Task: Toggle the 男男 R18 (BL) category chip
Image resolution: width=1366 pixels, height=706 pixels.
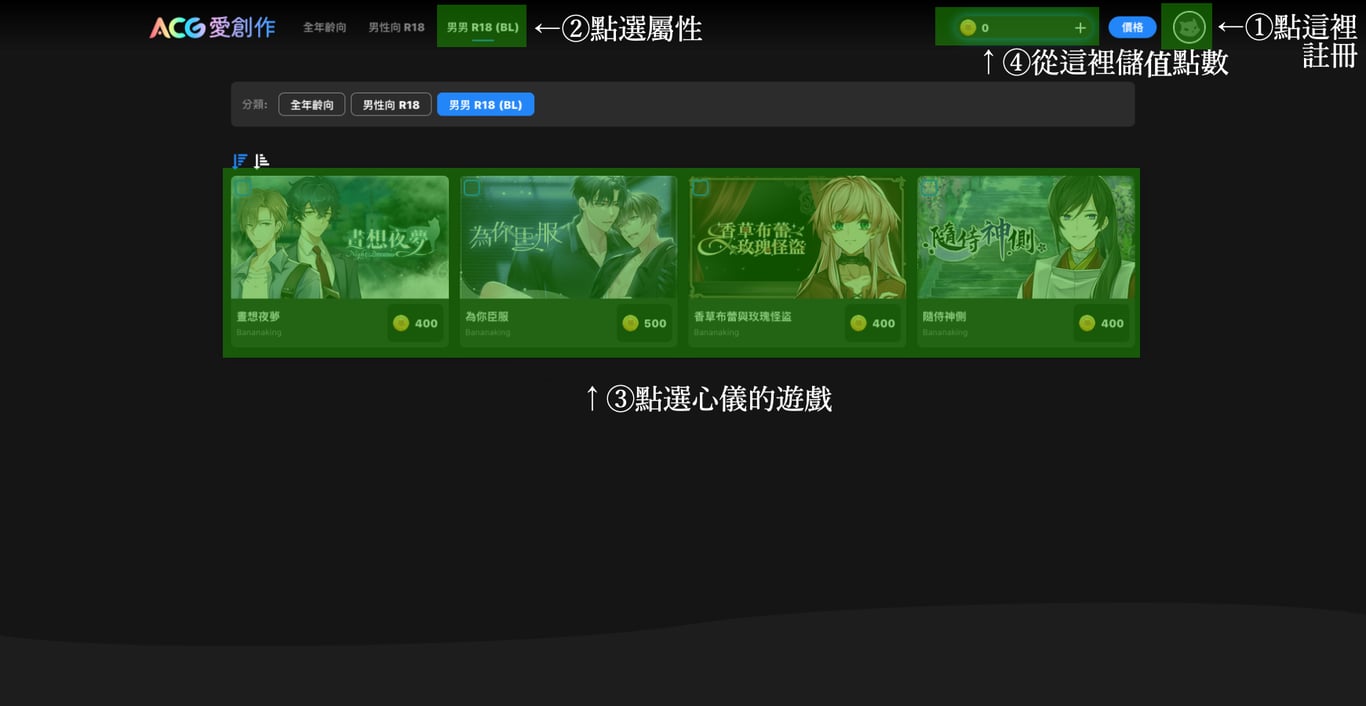Action: pyautogui.click(x=485, y=104)
